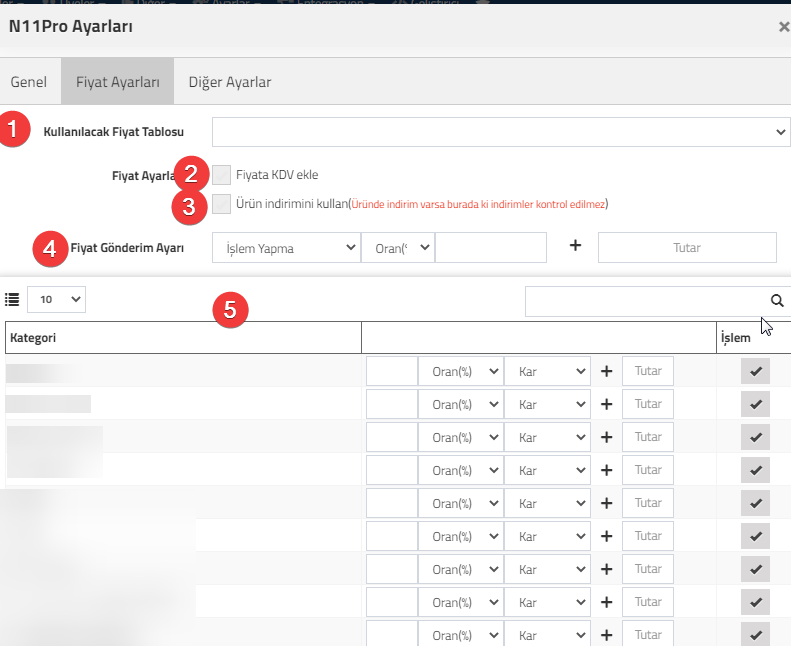Viewport: 791px width, 646px height.
Task: Switch to the Genel tab
Action: 29,82
